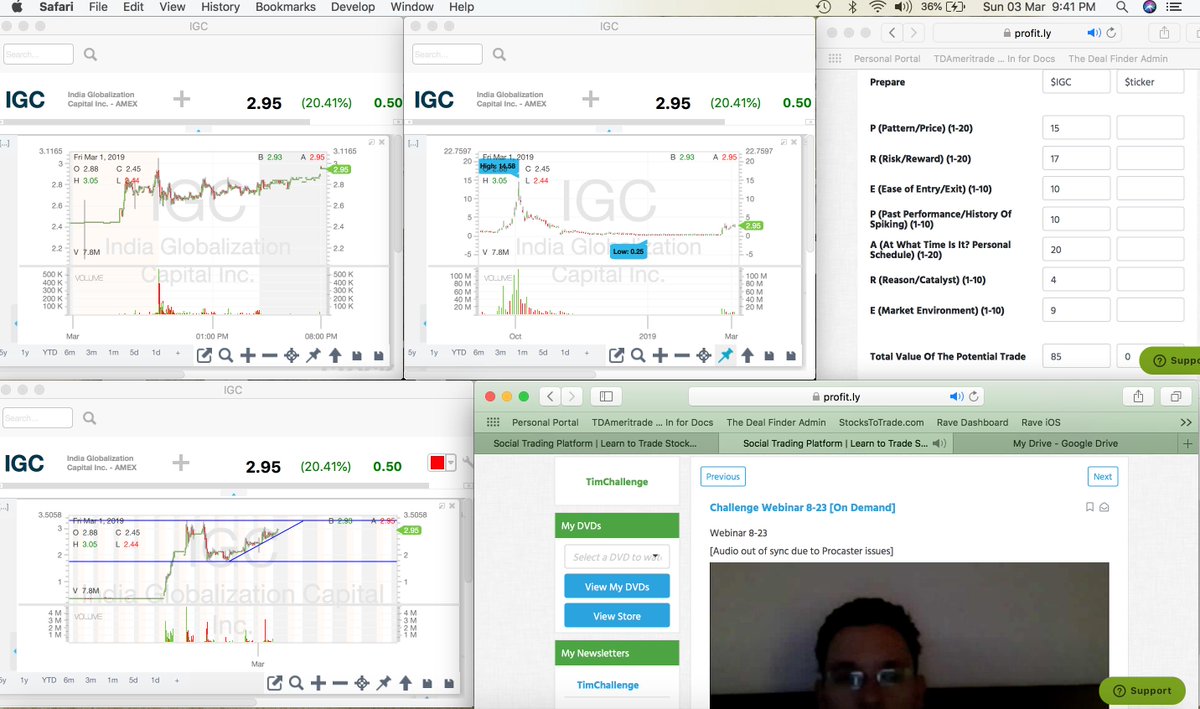Click pin icon in top-left IGC chart toolbar
The image size is (1200, 709).
(313, 355)
